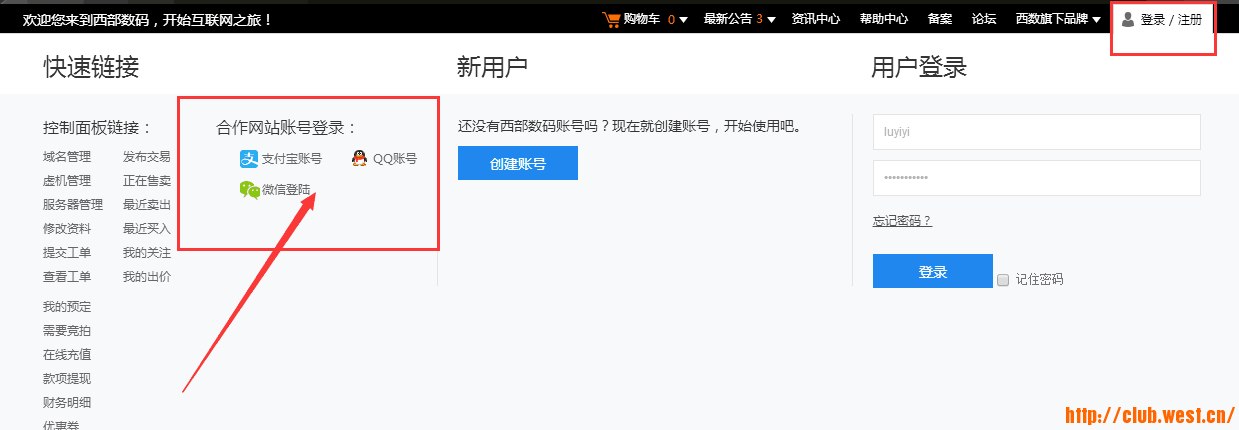This screenshot has height=430, width=1239.
Task: Click the QQ penguin icon
Action: tap(360, 158)
